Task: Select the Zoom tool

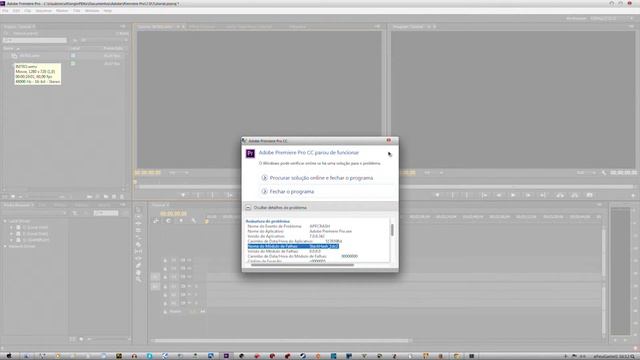Action: 139,279
